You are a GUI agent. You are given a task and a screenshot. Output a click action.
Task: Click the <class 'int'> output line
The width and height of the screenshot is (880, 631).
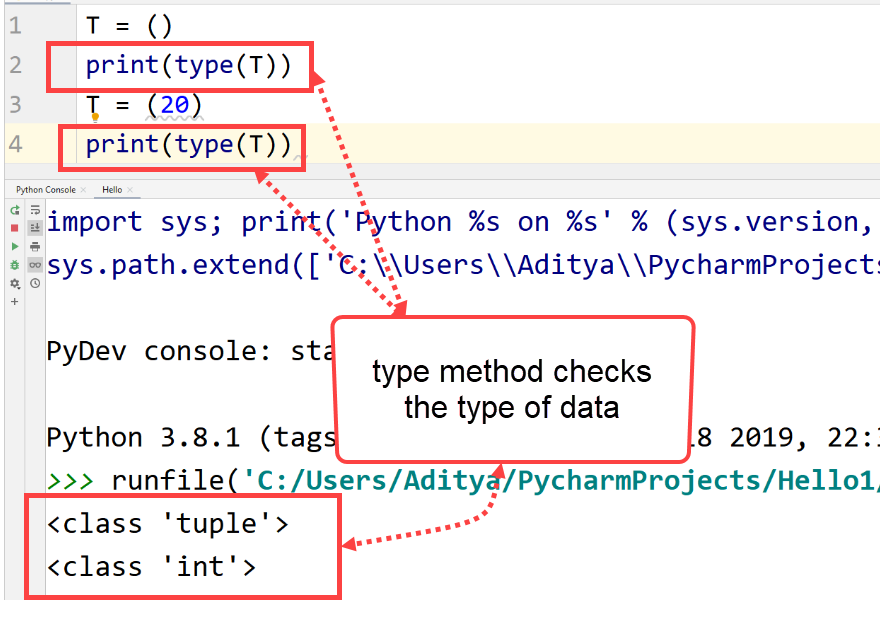(152, 567)
